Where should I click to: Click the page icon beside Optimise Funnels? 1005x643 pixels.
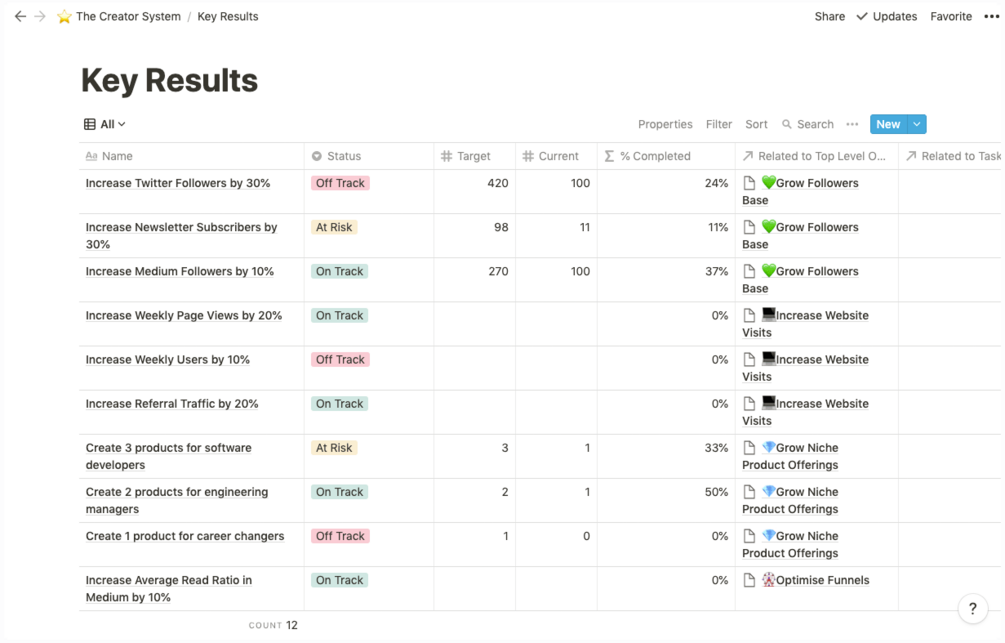tap(749, 580)
